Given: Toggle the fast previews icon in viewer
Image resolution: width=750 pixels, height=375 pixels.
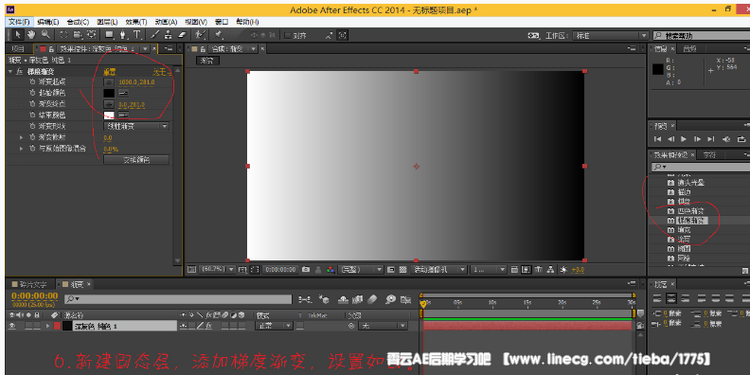Looking at the screenshot, I should 526,270.
